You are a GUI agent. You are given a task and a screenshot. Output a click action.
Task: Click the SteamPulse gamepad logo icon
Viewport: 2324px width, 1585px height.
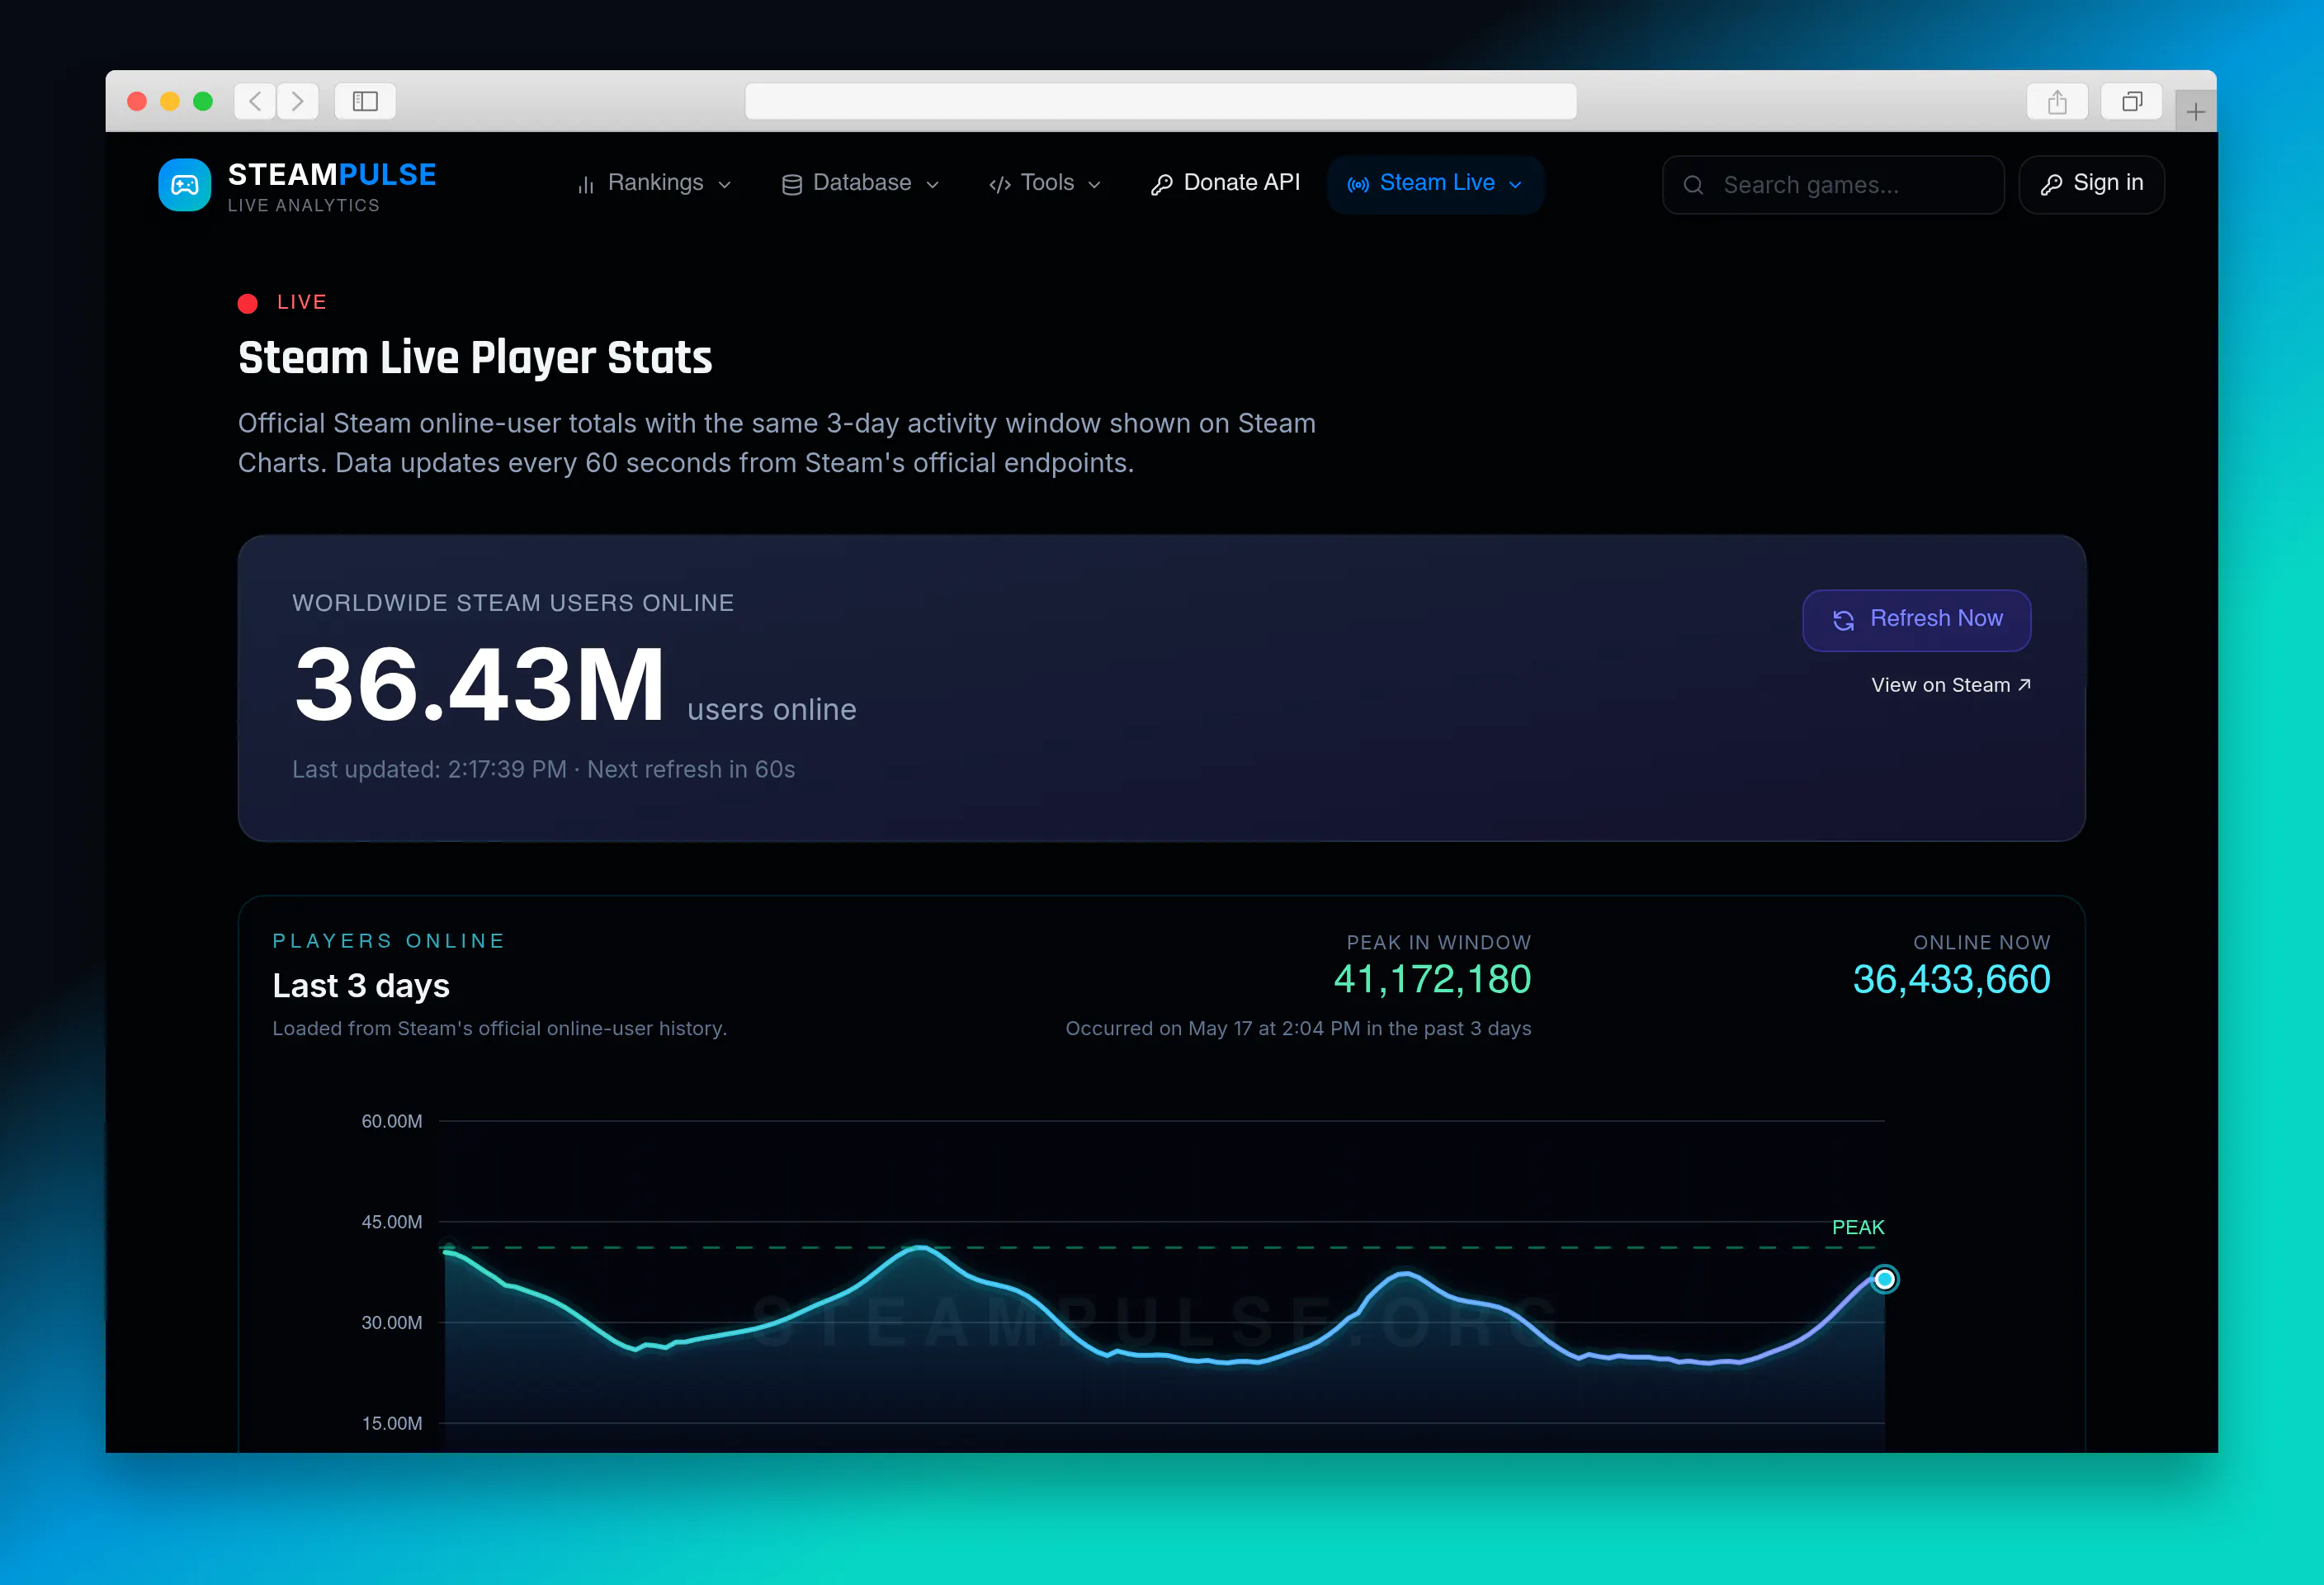[x=185, y=185]
